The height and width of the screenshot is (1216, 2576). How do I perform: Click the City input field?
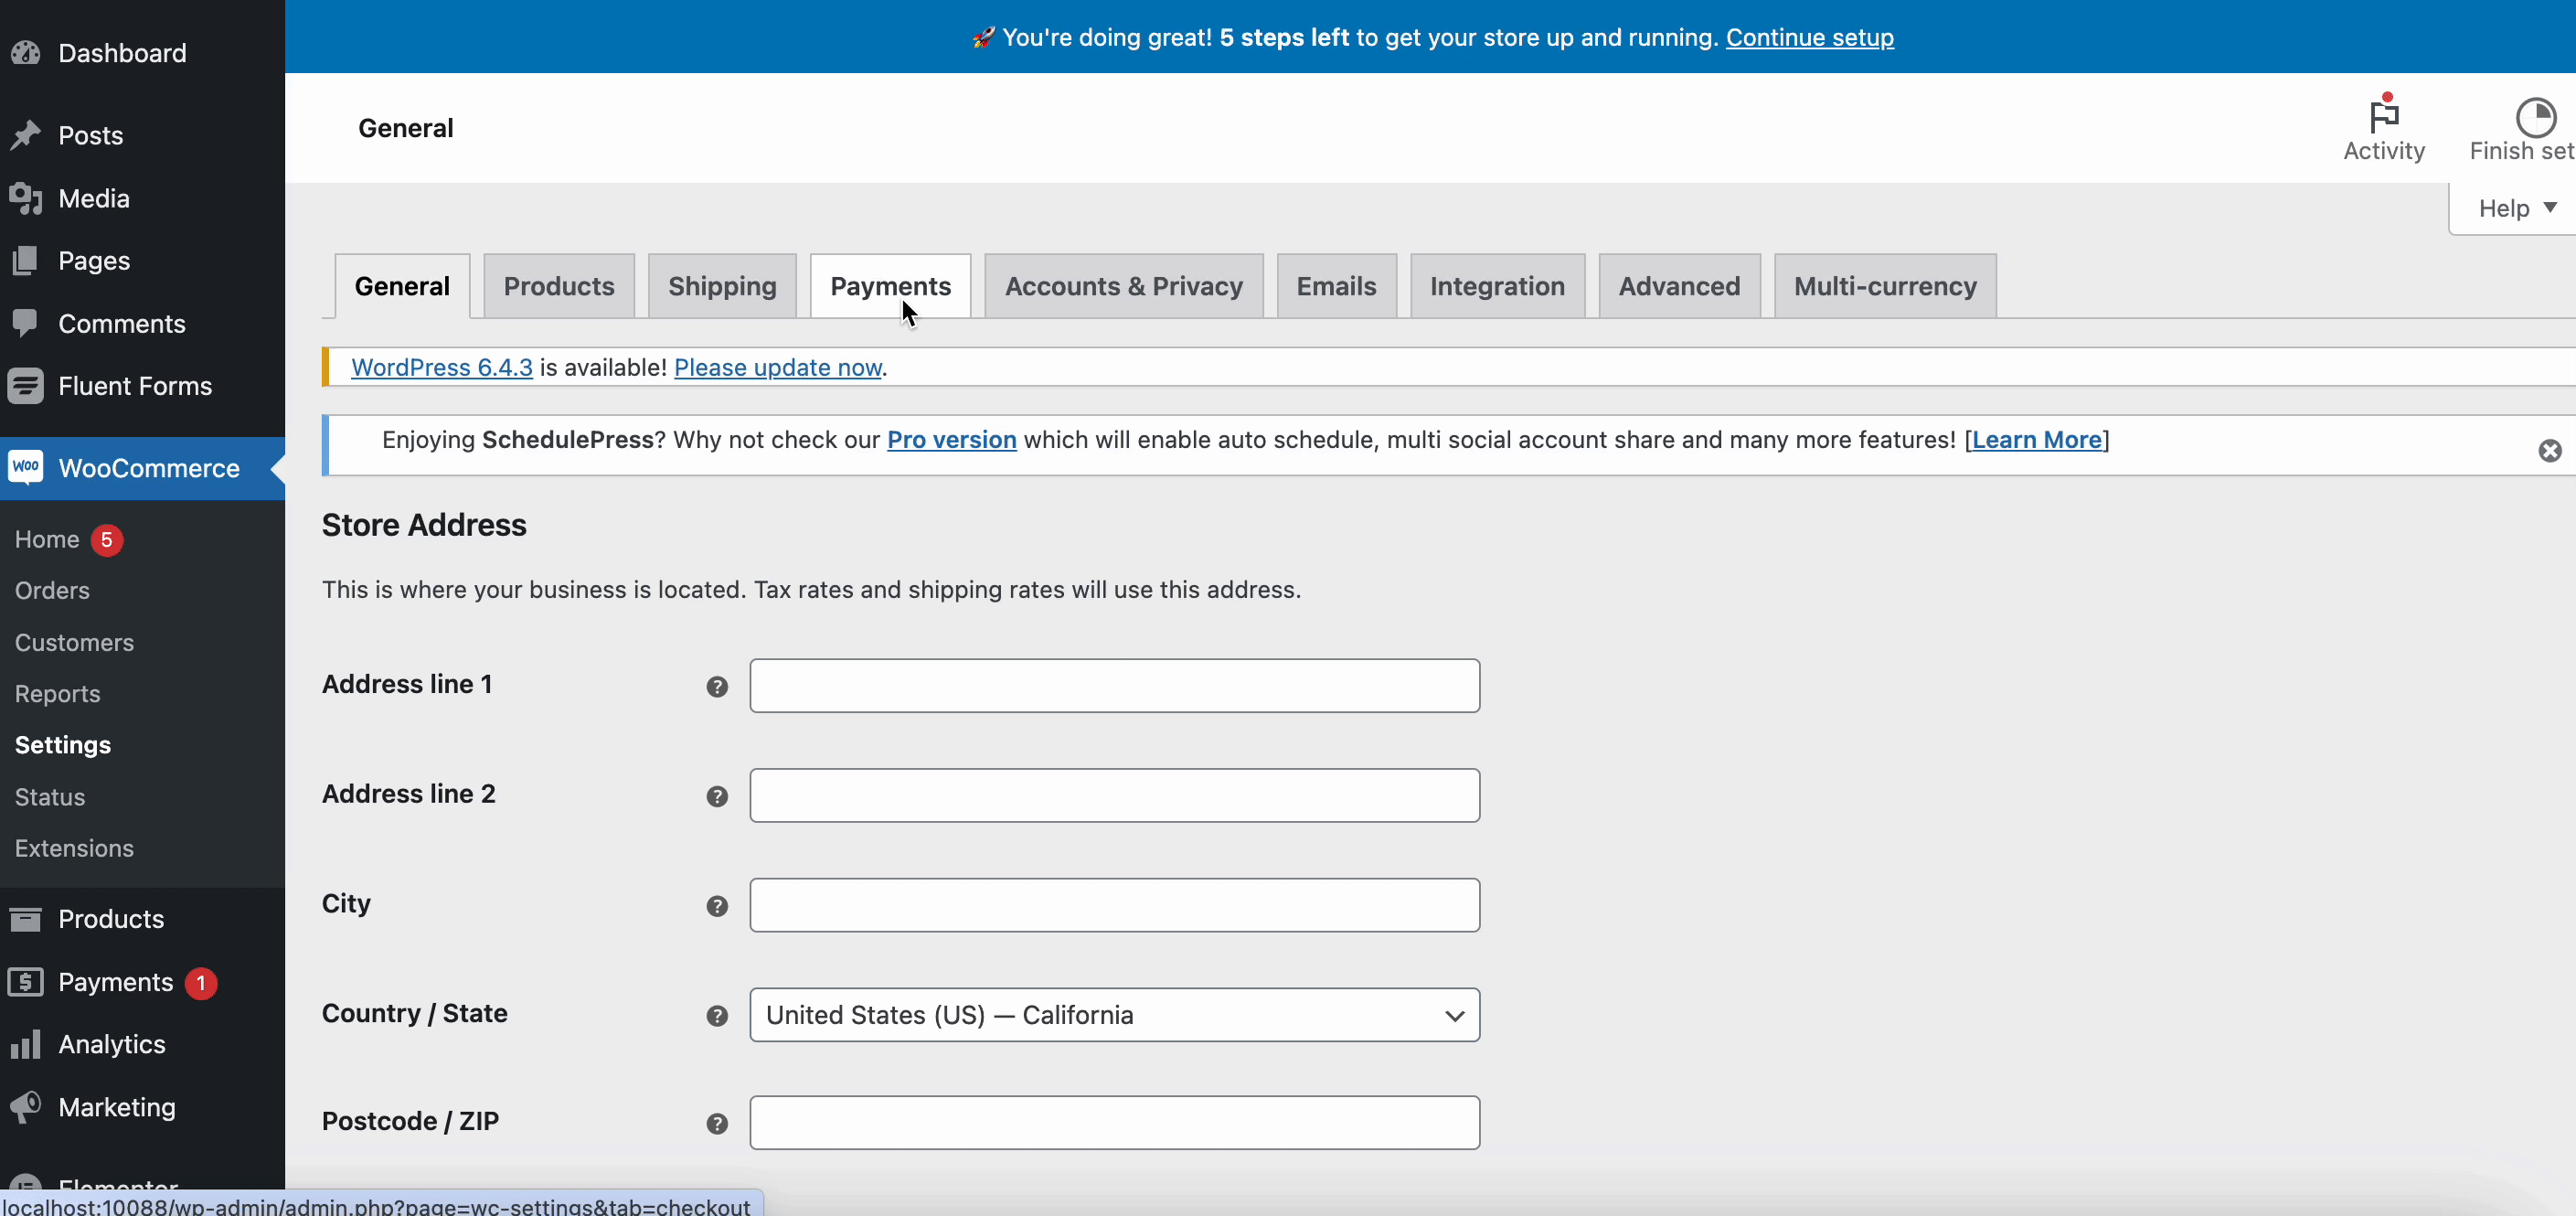[x=1113, y=904]
